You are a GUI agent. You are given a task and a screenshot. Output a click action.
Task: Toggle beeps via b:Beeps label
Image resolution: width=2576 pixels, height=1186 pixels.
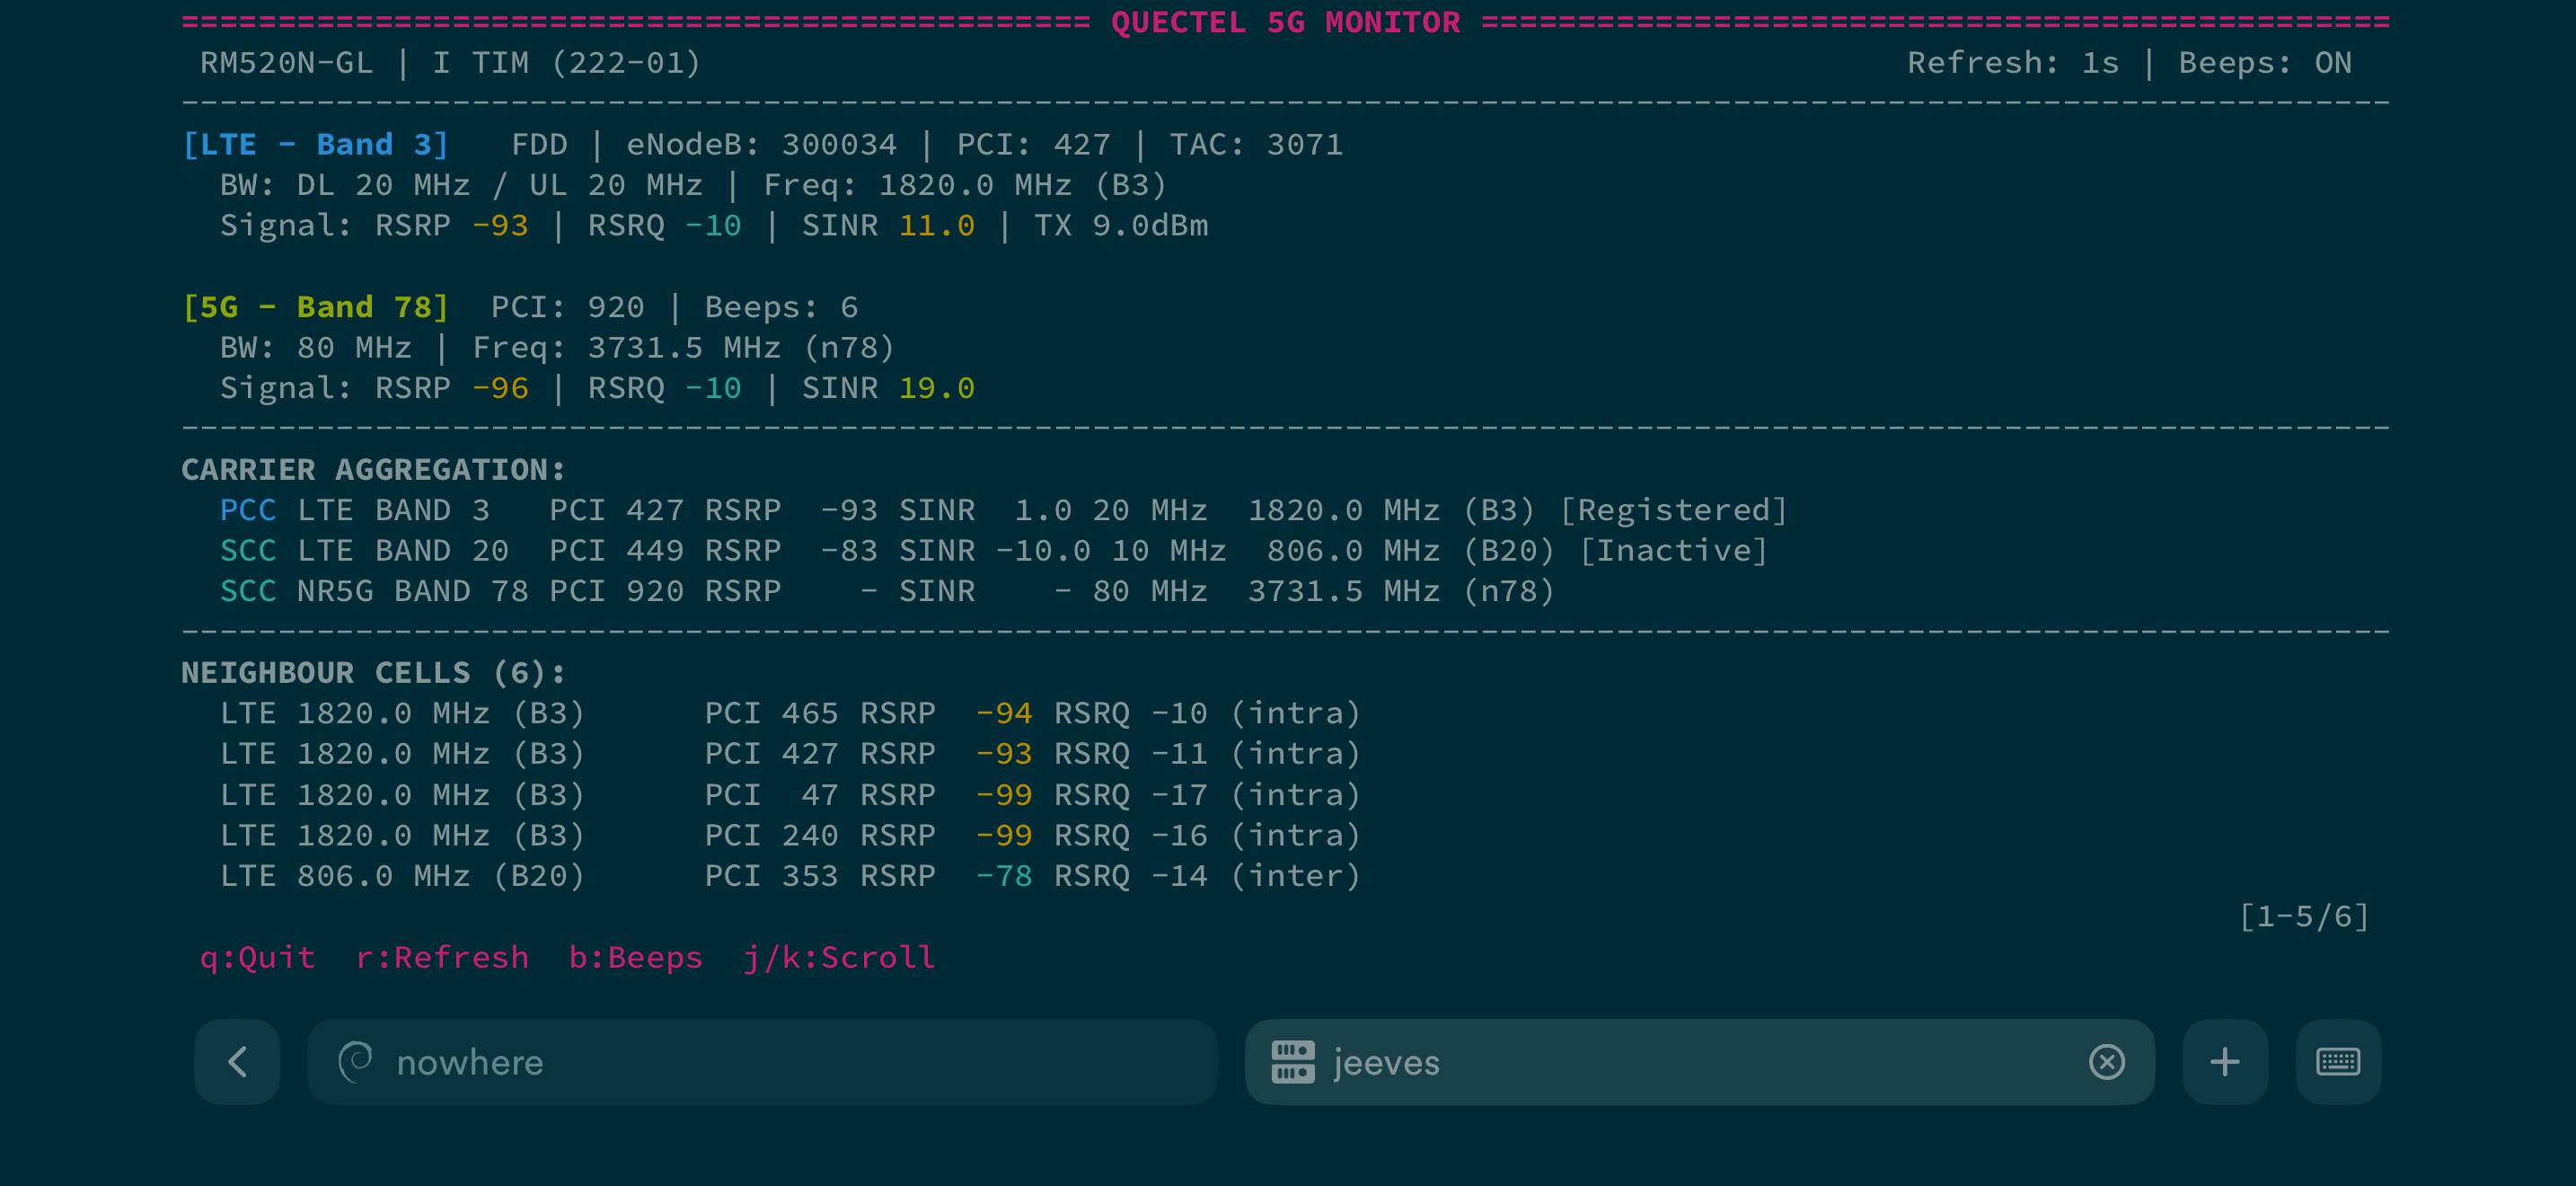tap(635, 958)
